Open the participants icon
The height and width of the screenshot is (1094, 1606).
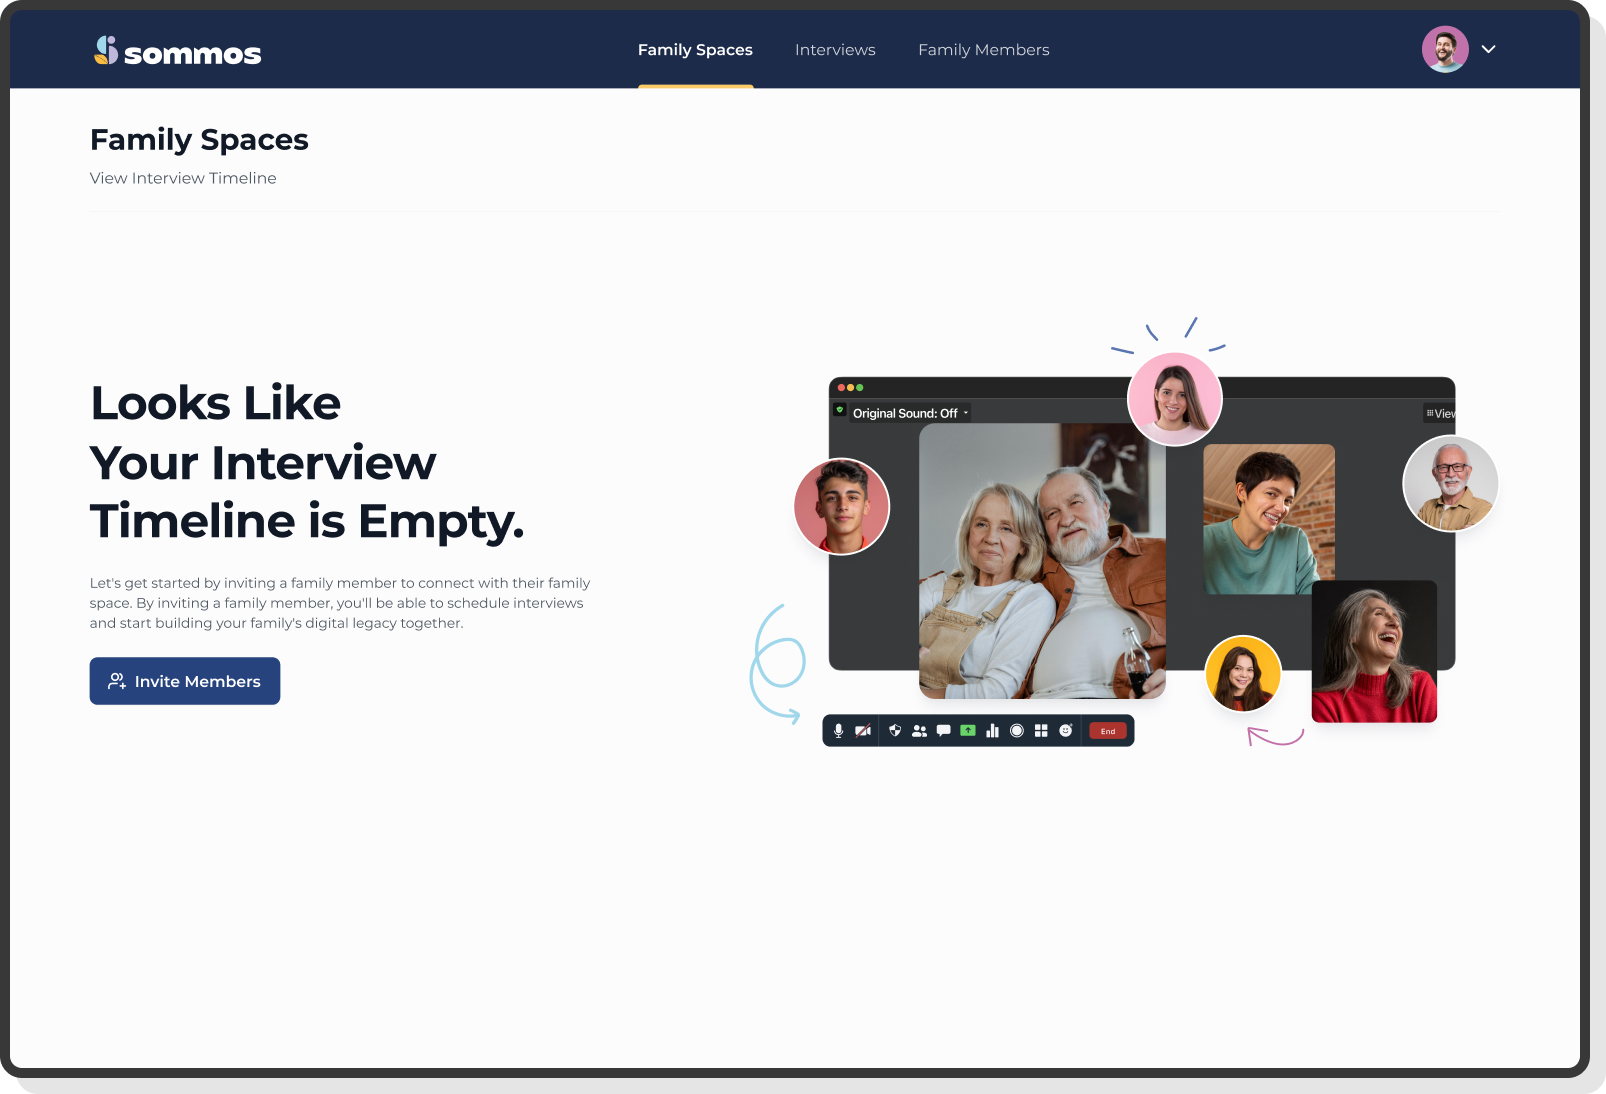pos(919,731)
